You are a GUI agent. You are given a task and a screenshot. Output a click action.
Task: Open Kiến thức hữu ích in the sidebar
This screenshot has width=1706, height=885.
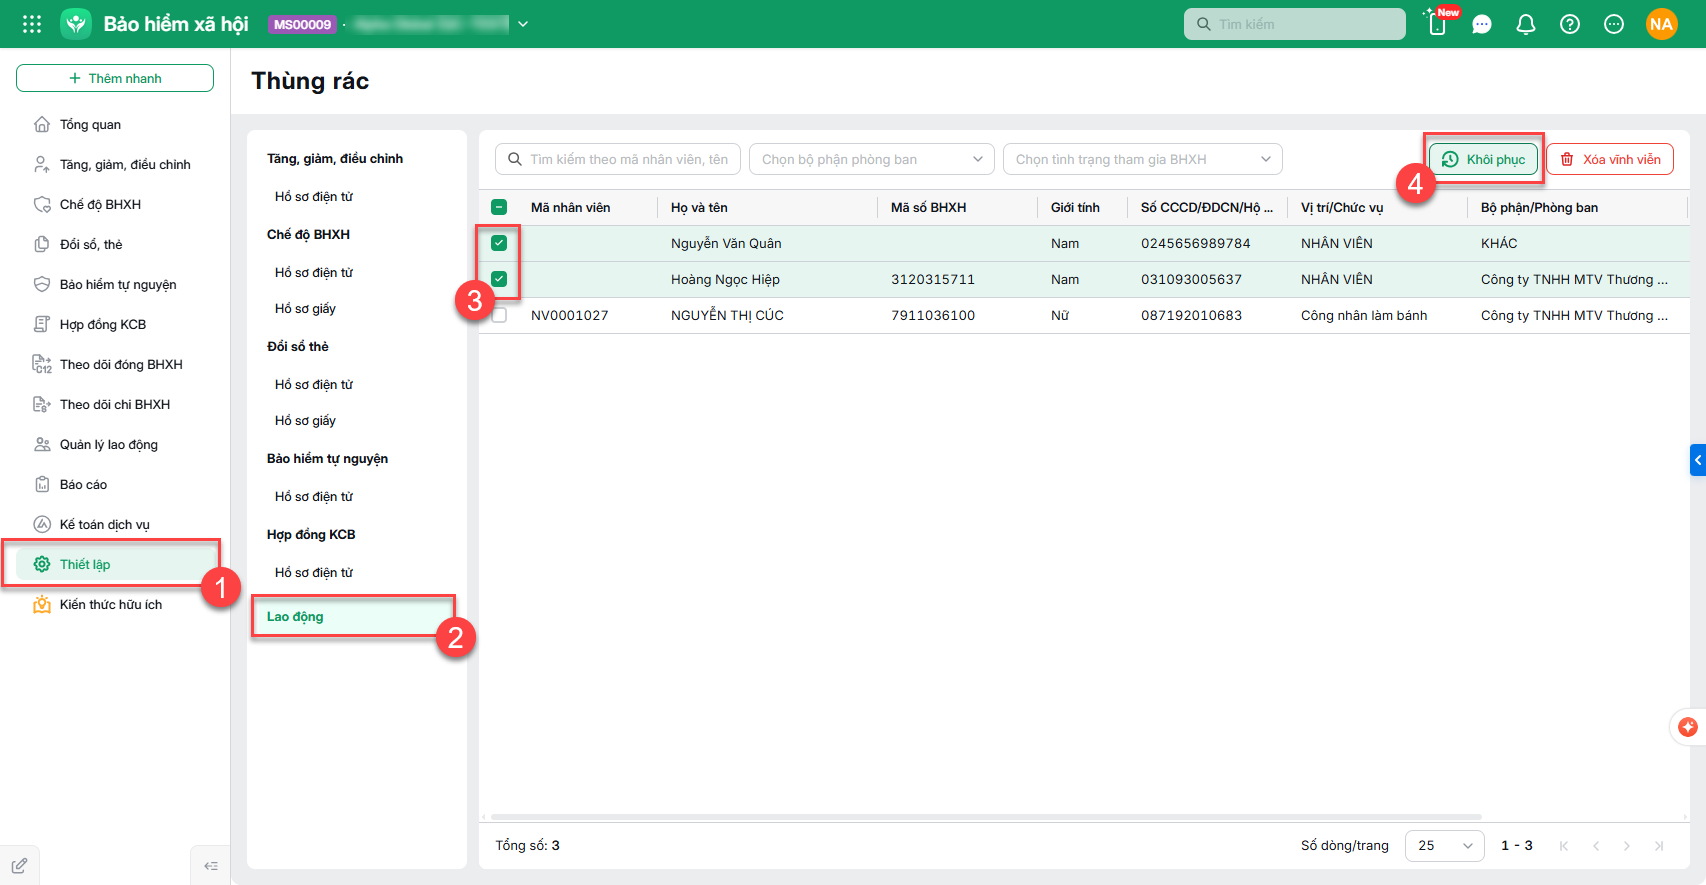pos(115,604)
